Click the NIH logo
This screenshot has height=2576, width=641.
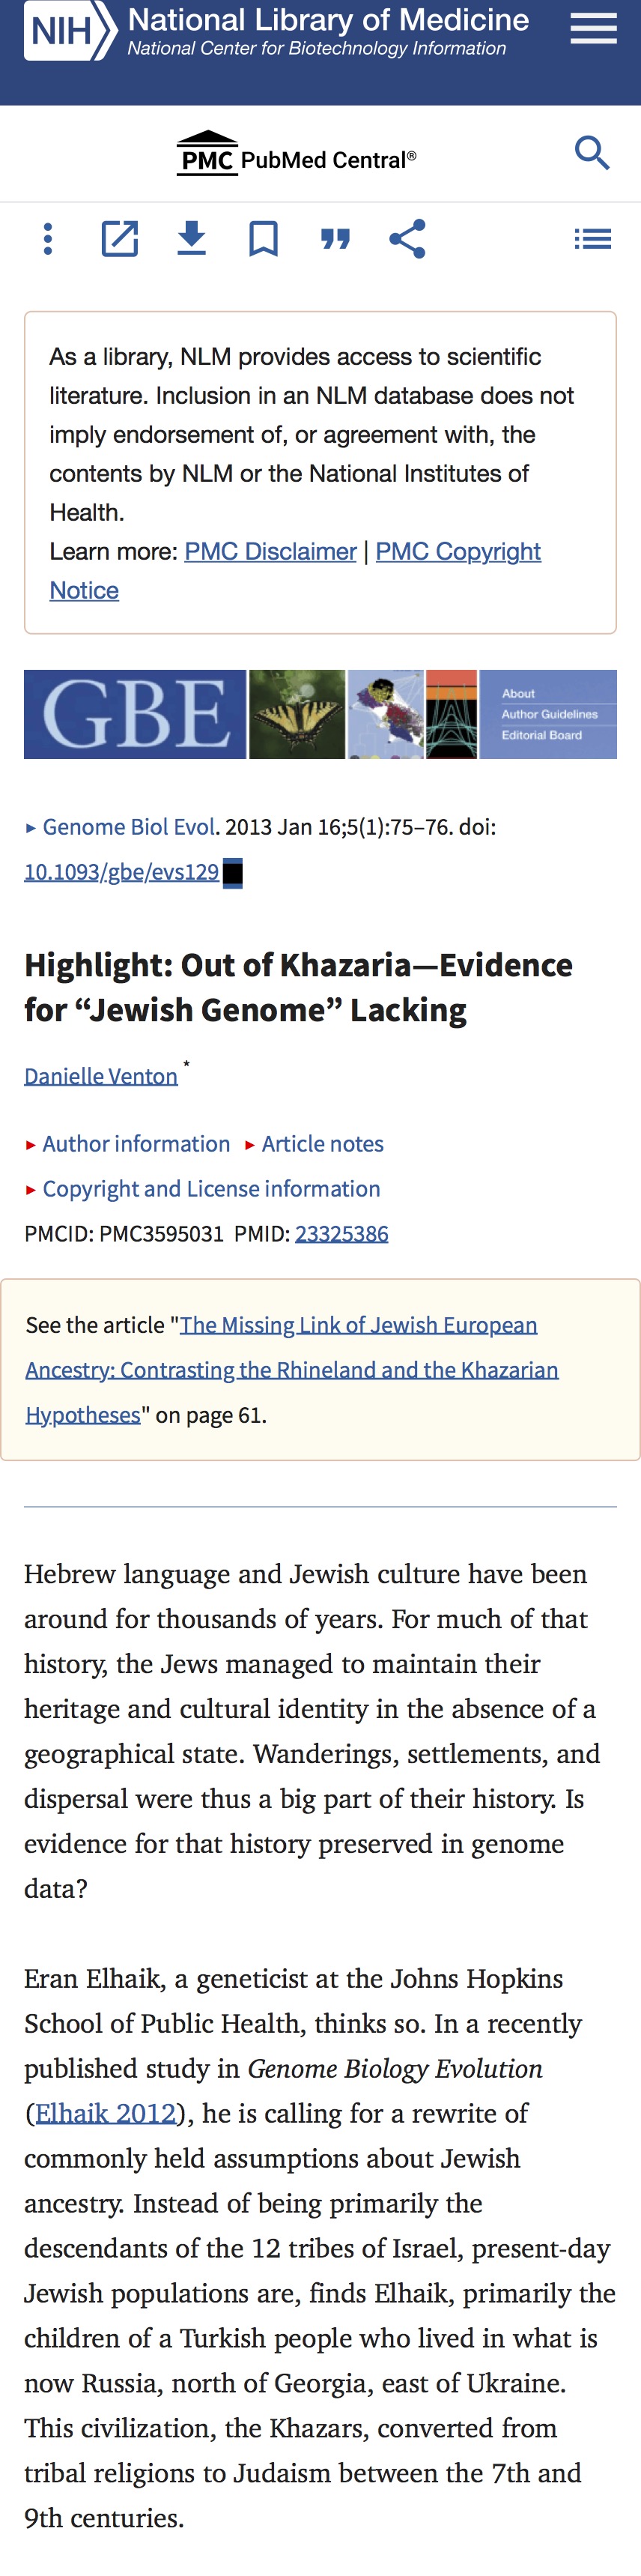point(70,31)
